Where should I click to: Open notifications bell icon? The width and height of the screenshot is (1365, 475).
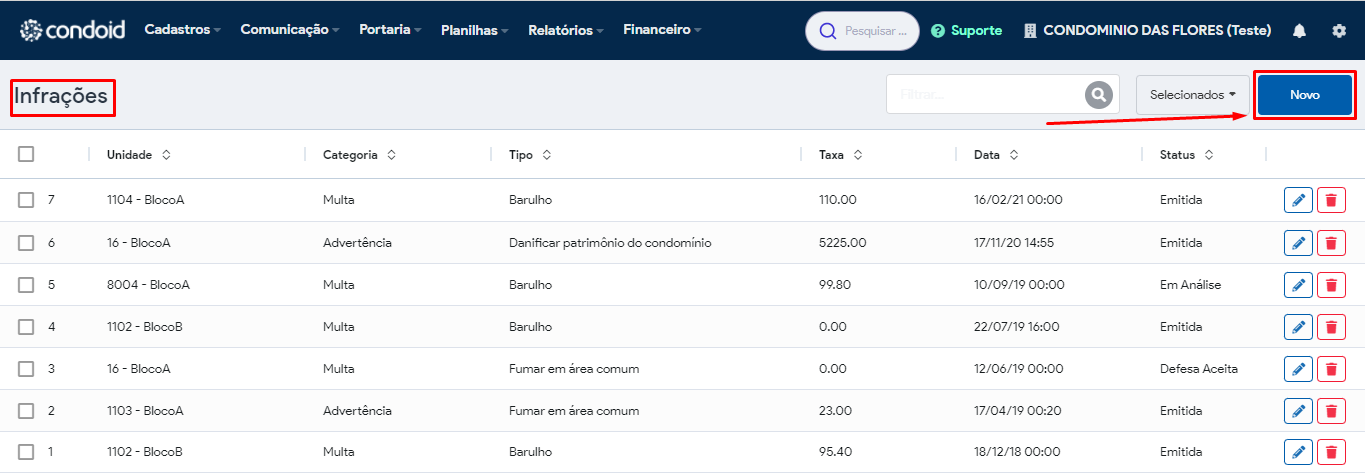[x=1299, y=31]
